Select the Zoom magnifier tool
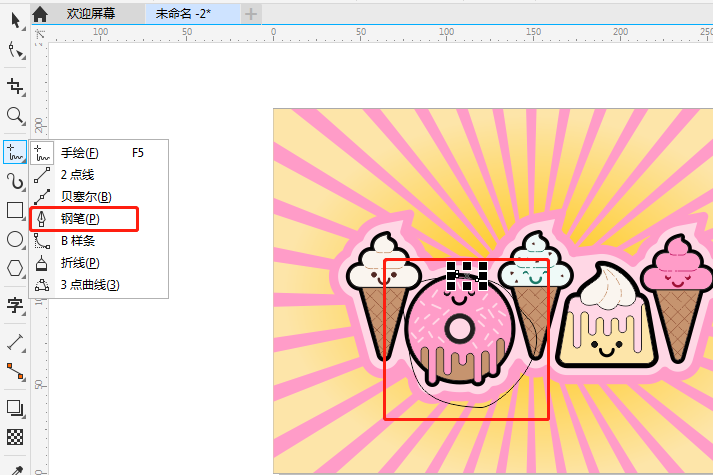Image resolution: width=713 pixels, height=475 pixels. (15, 116)
